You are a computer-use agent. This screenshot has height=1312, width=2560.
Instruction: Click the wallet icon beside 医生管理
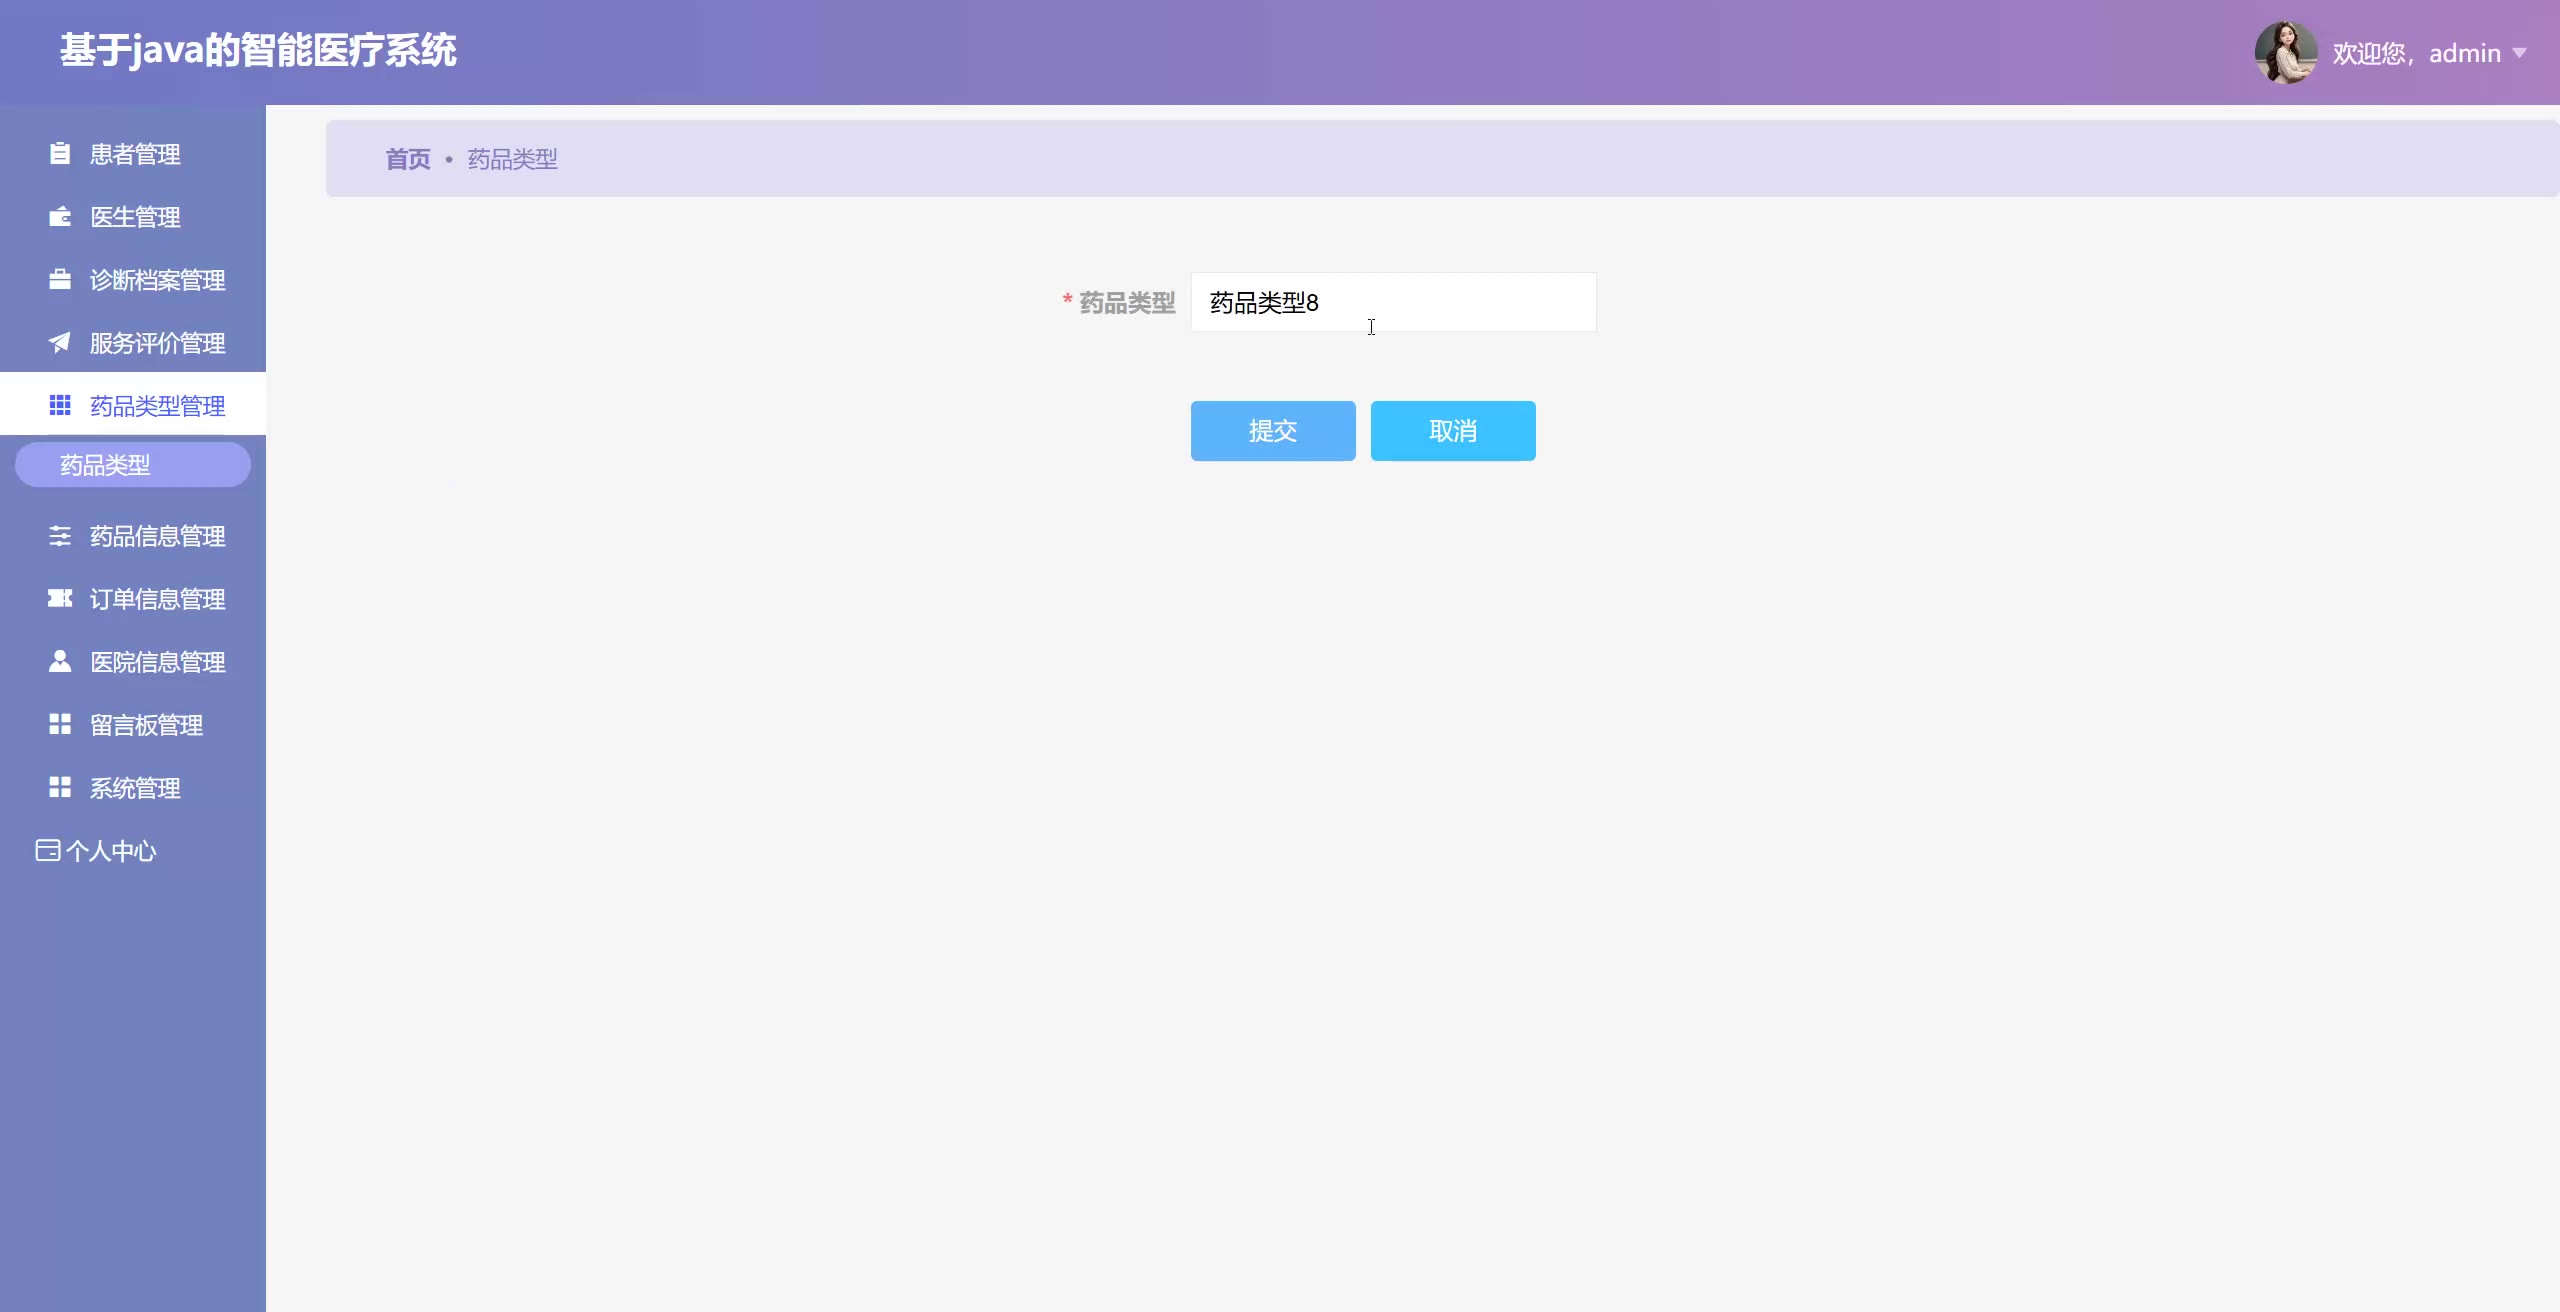[x=60, y=217]
